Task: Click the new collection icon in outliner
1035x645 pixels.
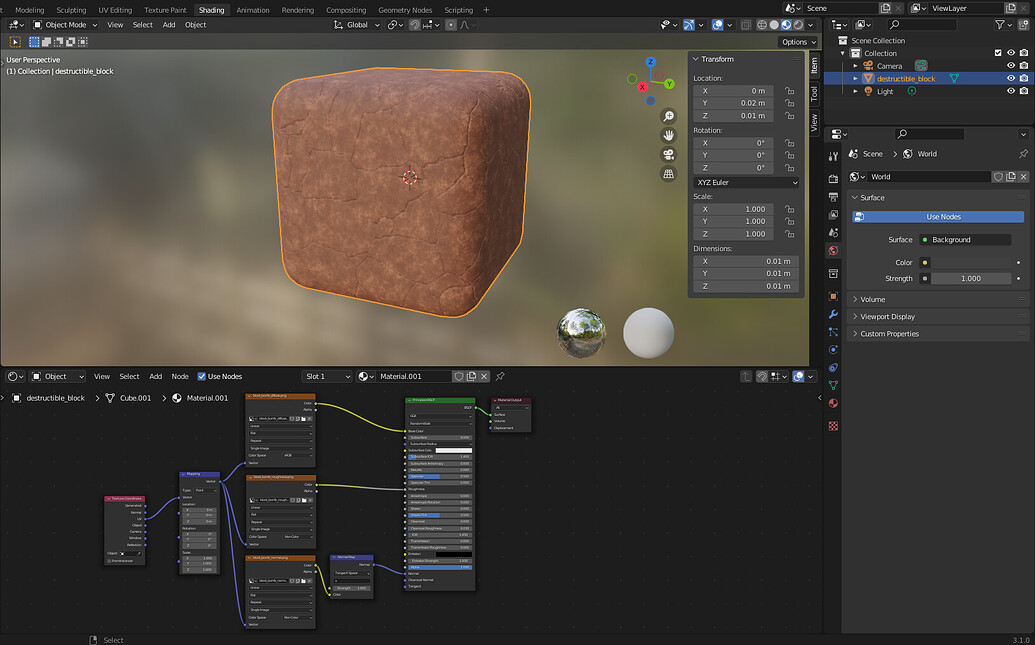Action: pyautogui.click(x=1023, y=24)
